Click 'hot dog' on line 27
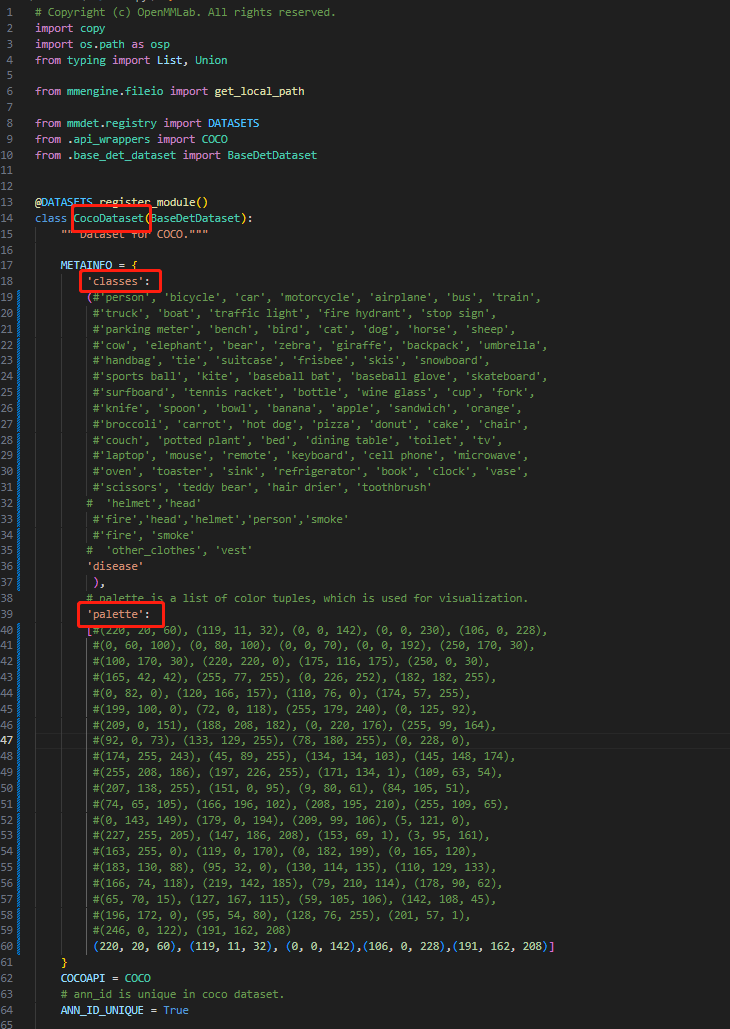The height and width of the screenshot is (1029, 730). tap(272, 425)
